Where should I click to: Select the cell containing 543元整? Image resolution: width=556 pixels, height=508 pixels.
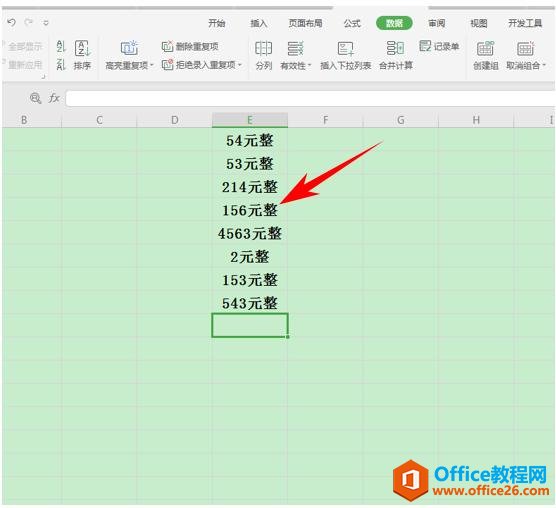tap(250, 303)
